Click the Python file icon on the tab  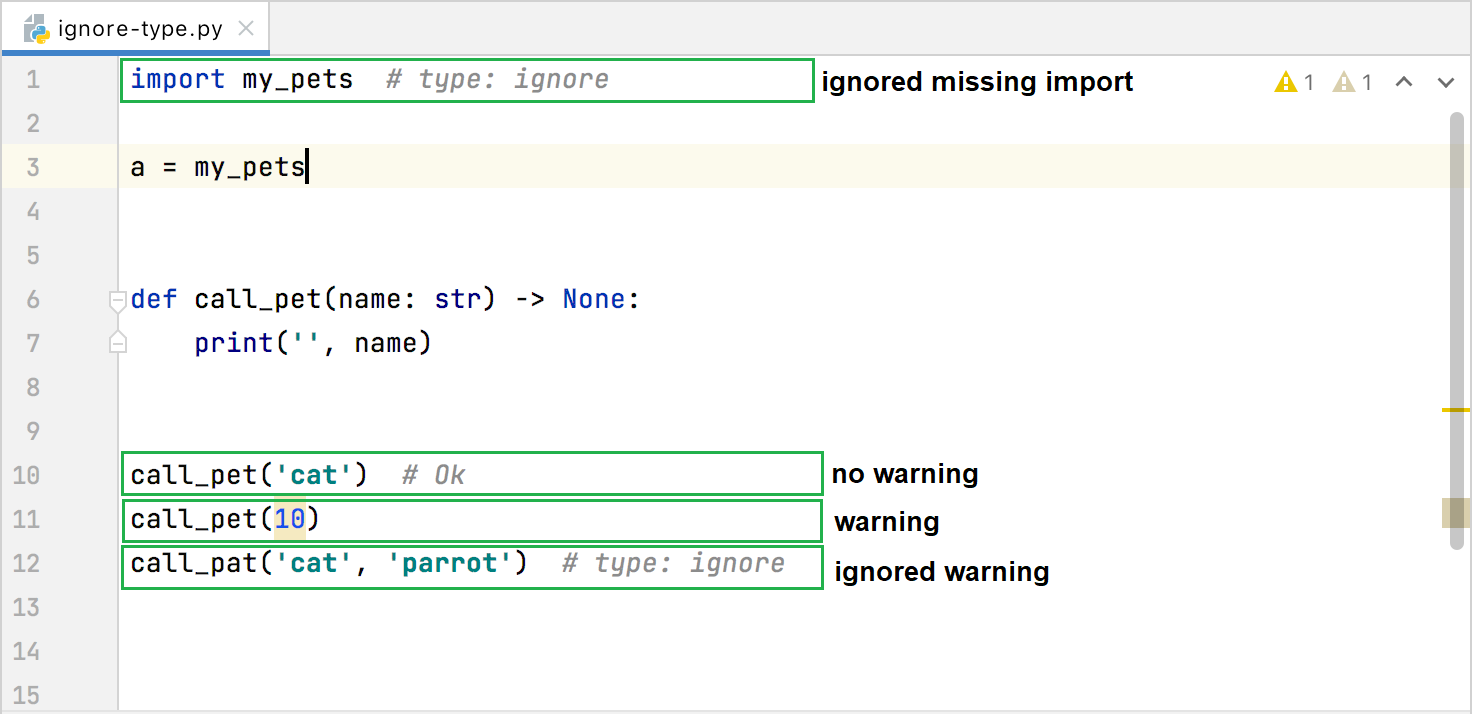pyautogui.click(x=36, y=29)
